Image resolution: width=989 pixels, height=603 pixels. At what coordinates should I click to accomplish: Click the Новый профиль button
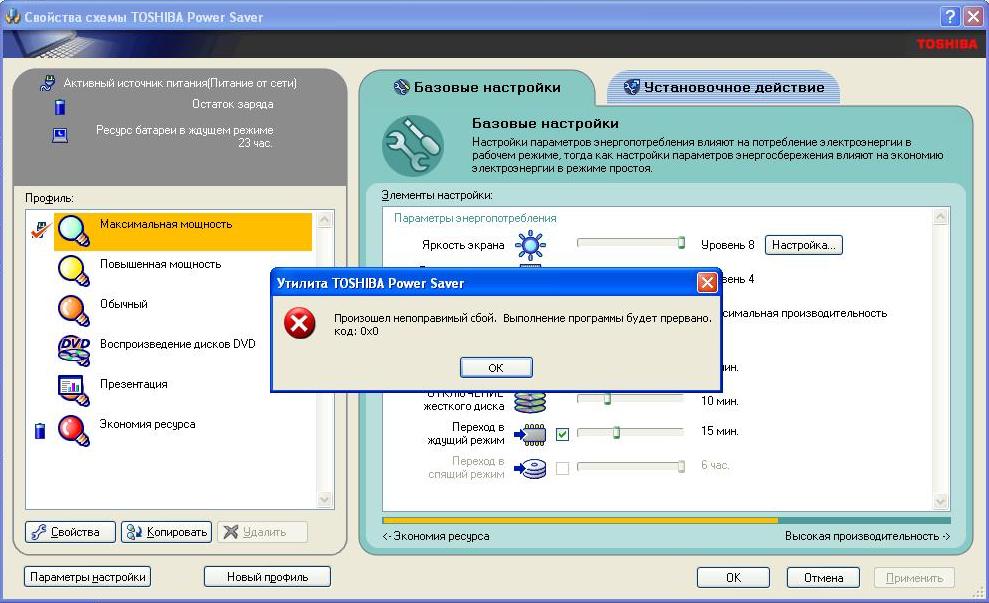267,577
